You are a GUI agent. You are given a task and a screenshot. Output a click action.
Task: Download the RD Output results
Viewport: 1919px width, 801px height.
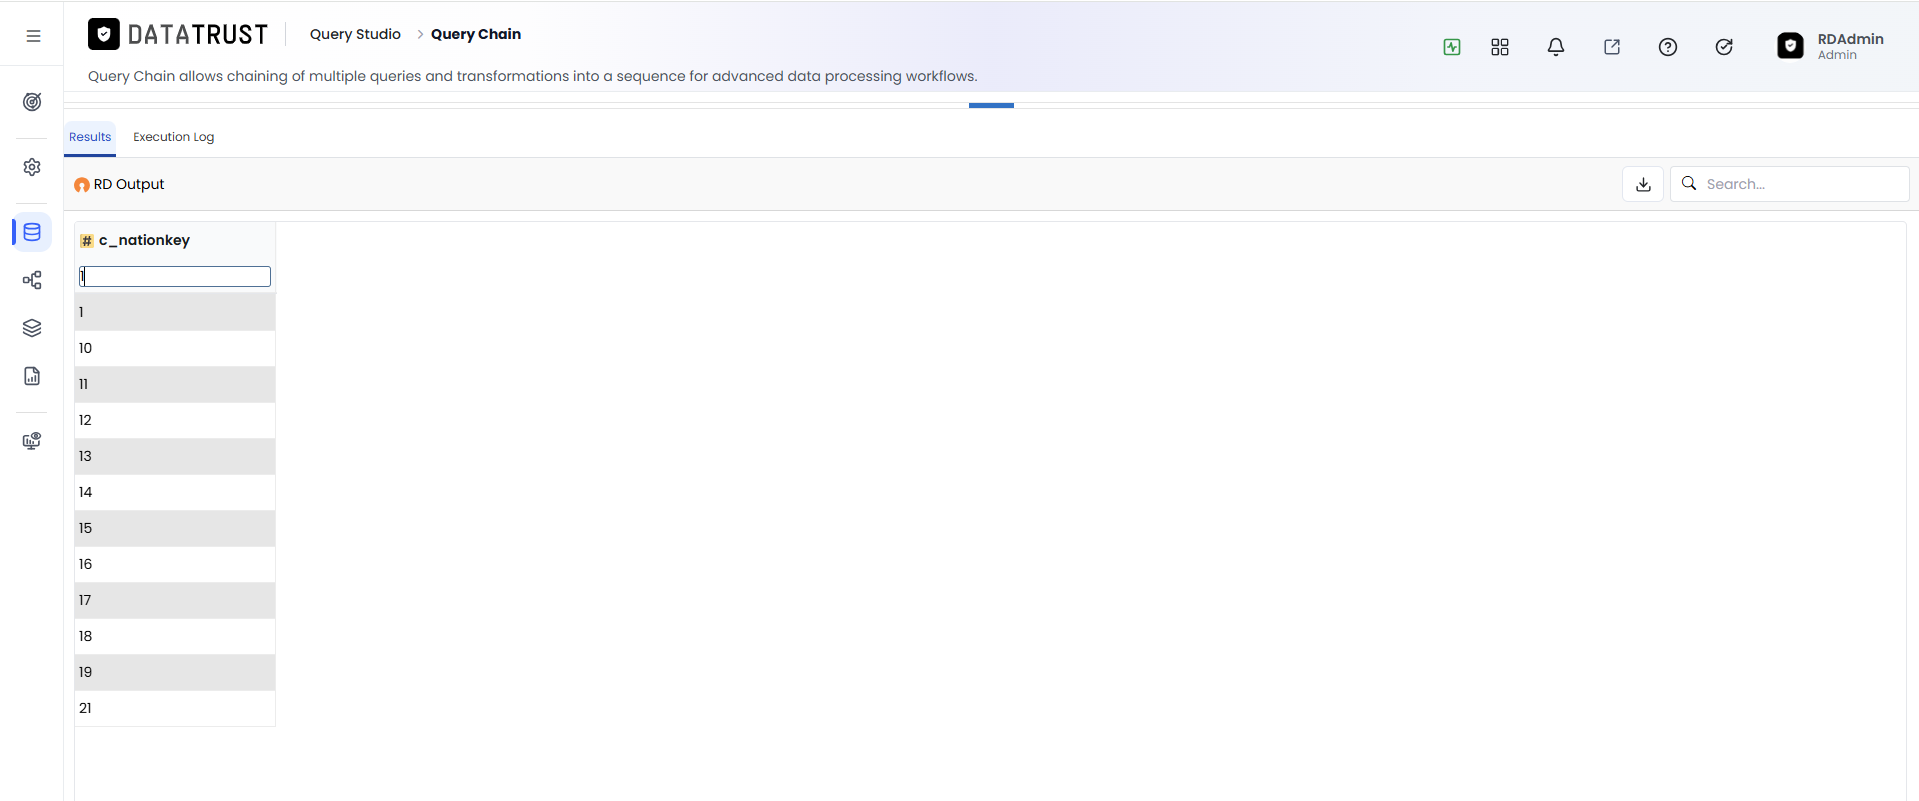coord(1643,184)
